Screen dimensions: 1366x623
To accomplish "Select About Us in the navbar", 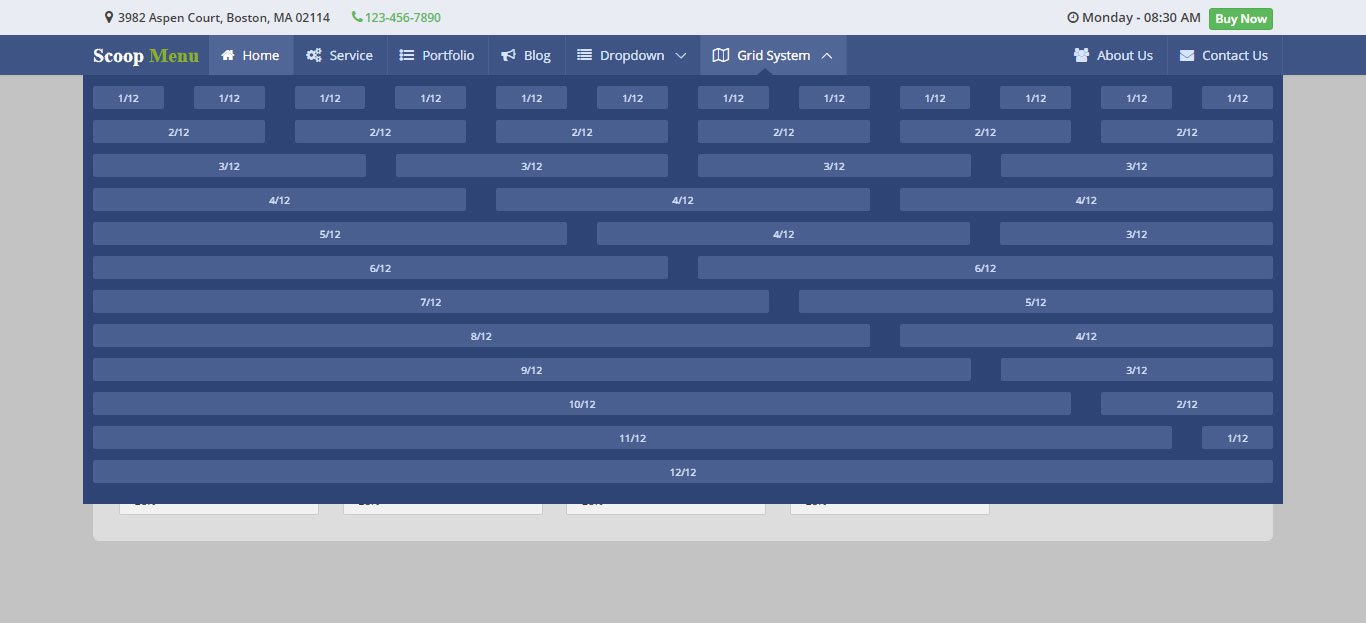I will click(x=1113, y=55).
